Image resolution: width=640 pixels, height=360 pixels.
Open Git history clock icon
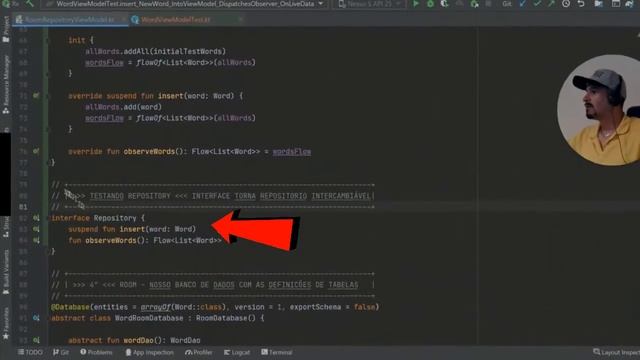point(566,4)
